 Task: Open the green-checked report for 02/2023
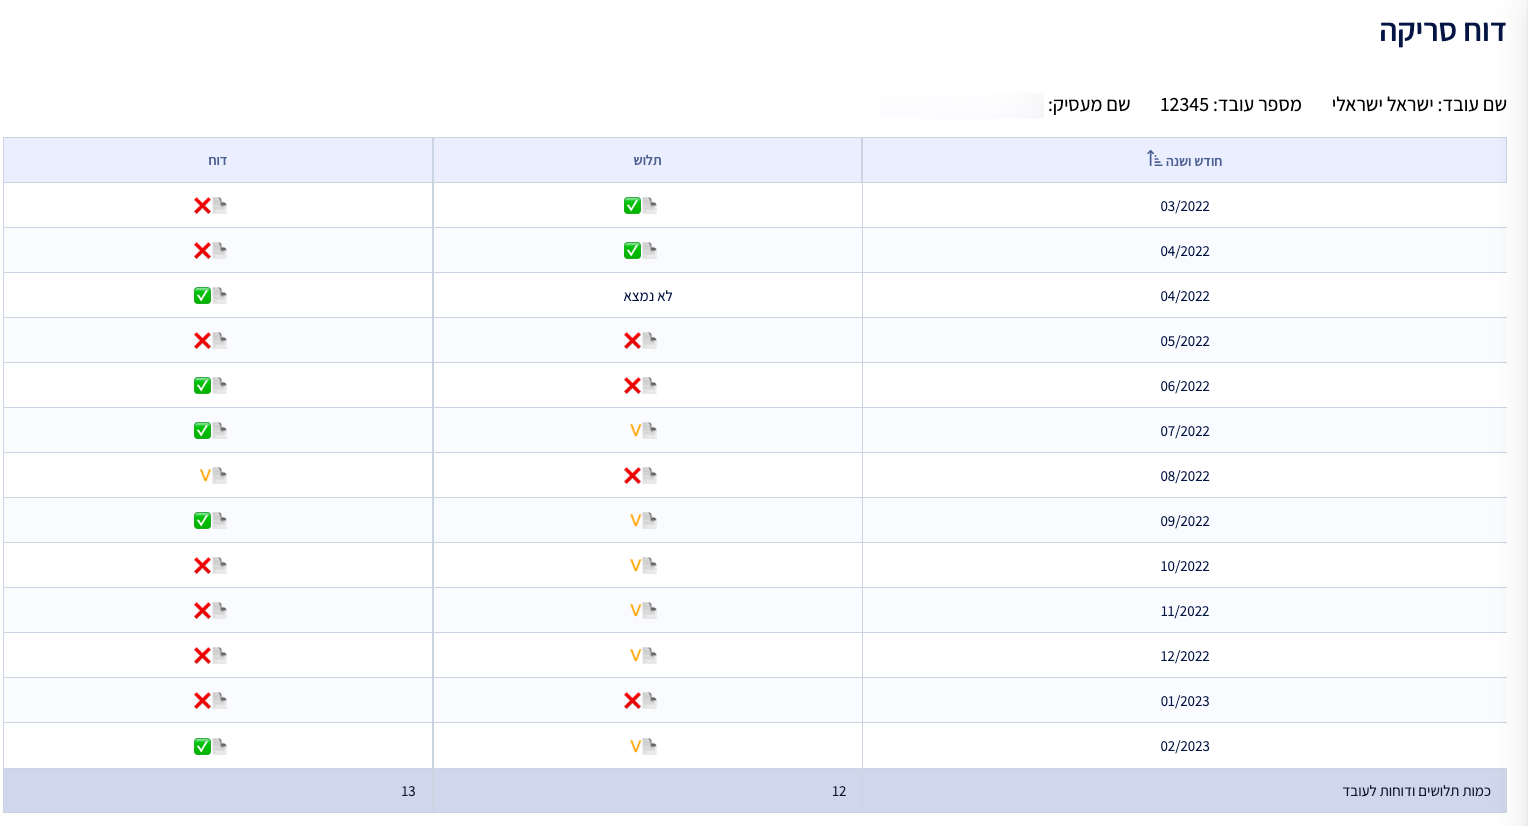pos(210,746)
